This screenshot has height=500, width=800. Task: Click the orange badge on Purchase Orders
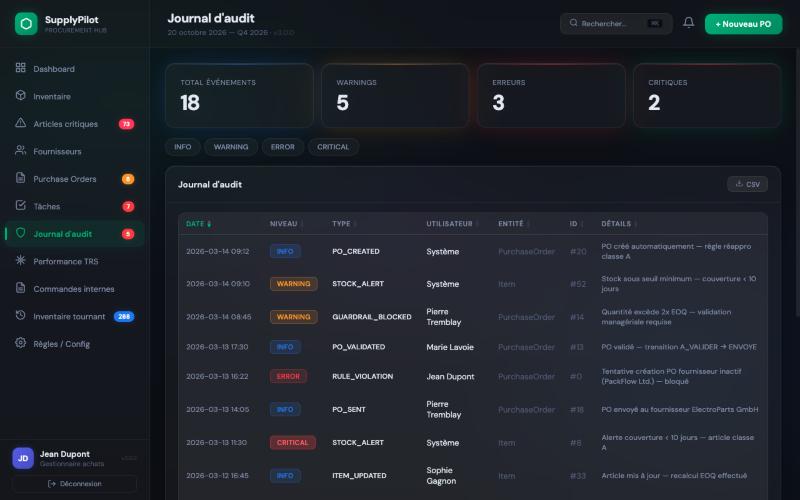tap(128, 179)
